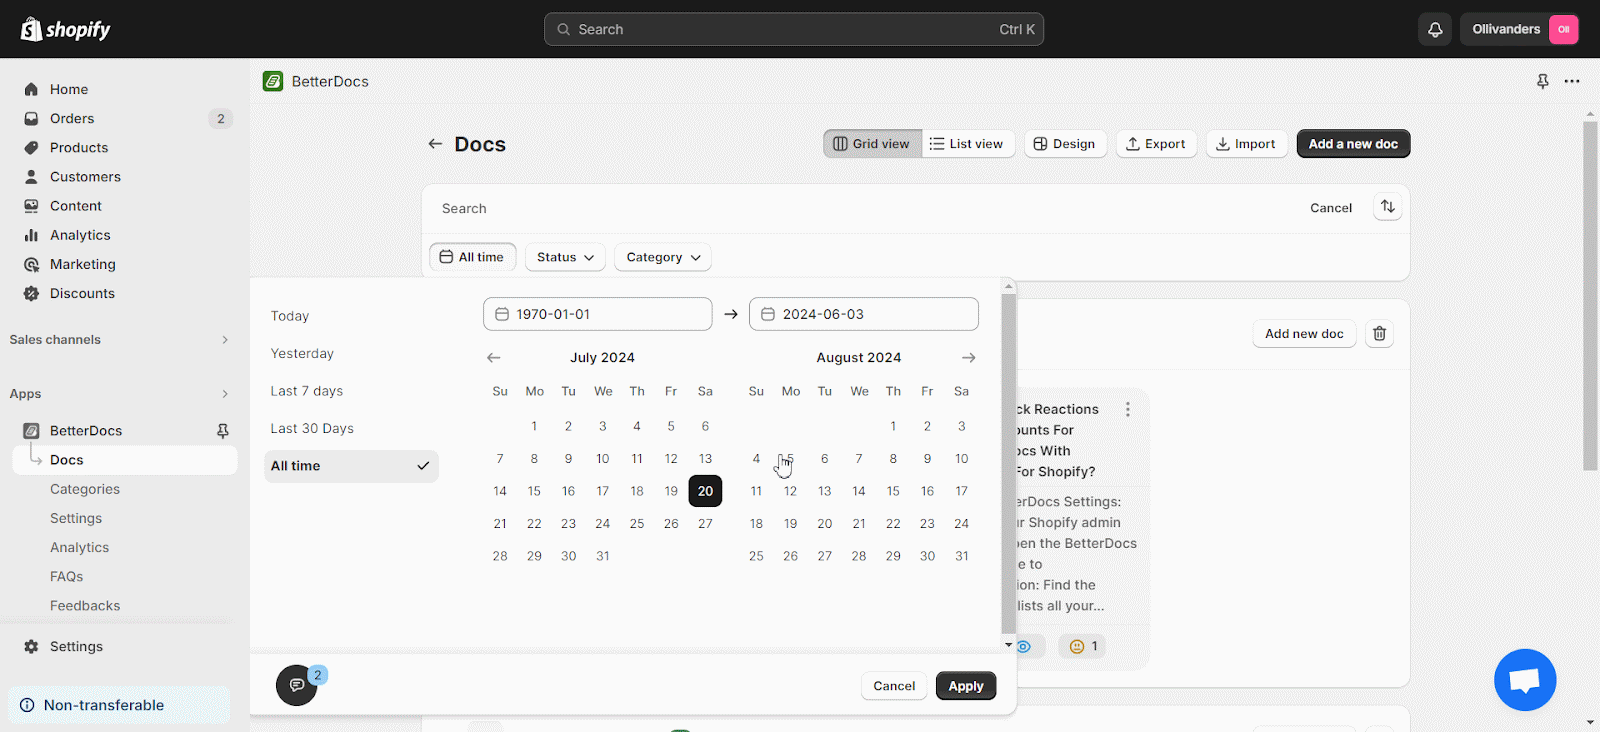Unpin BetterDocs app in sidebar

coord(223,431)
